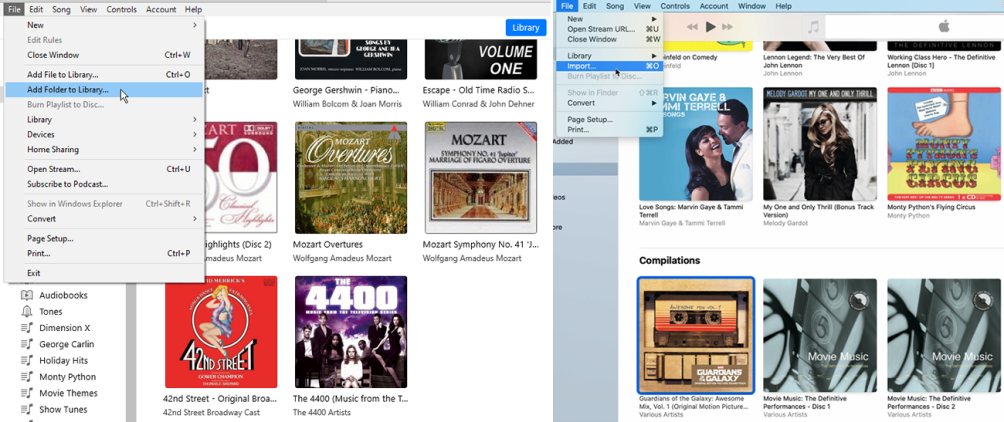
Task: Click the fast-forward button in Mac iTunes
Action: click(727, 27)
